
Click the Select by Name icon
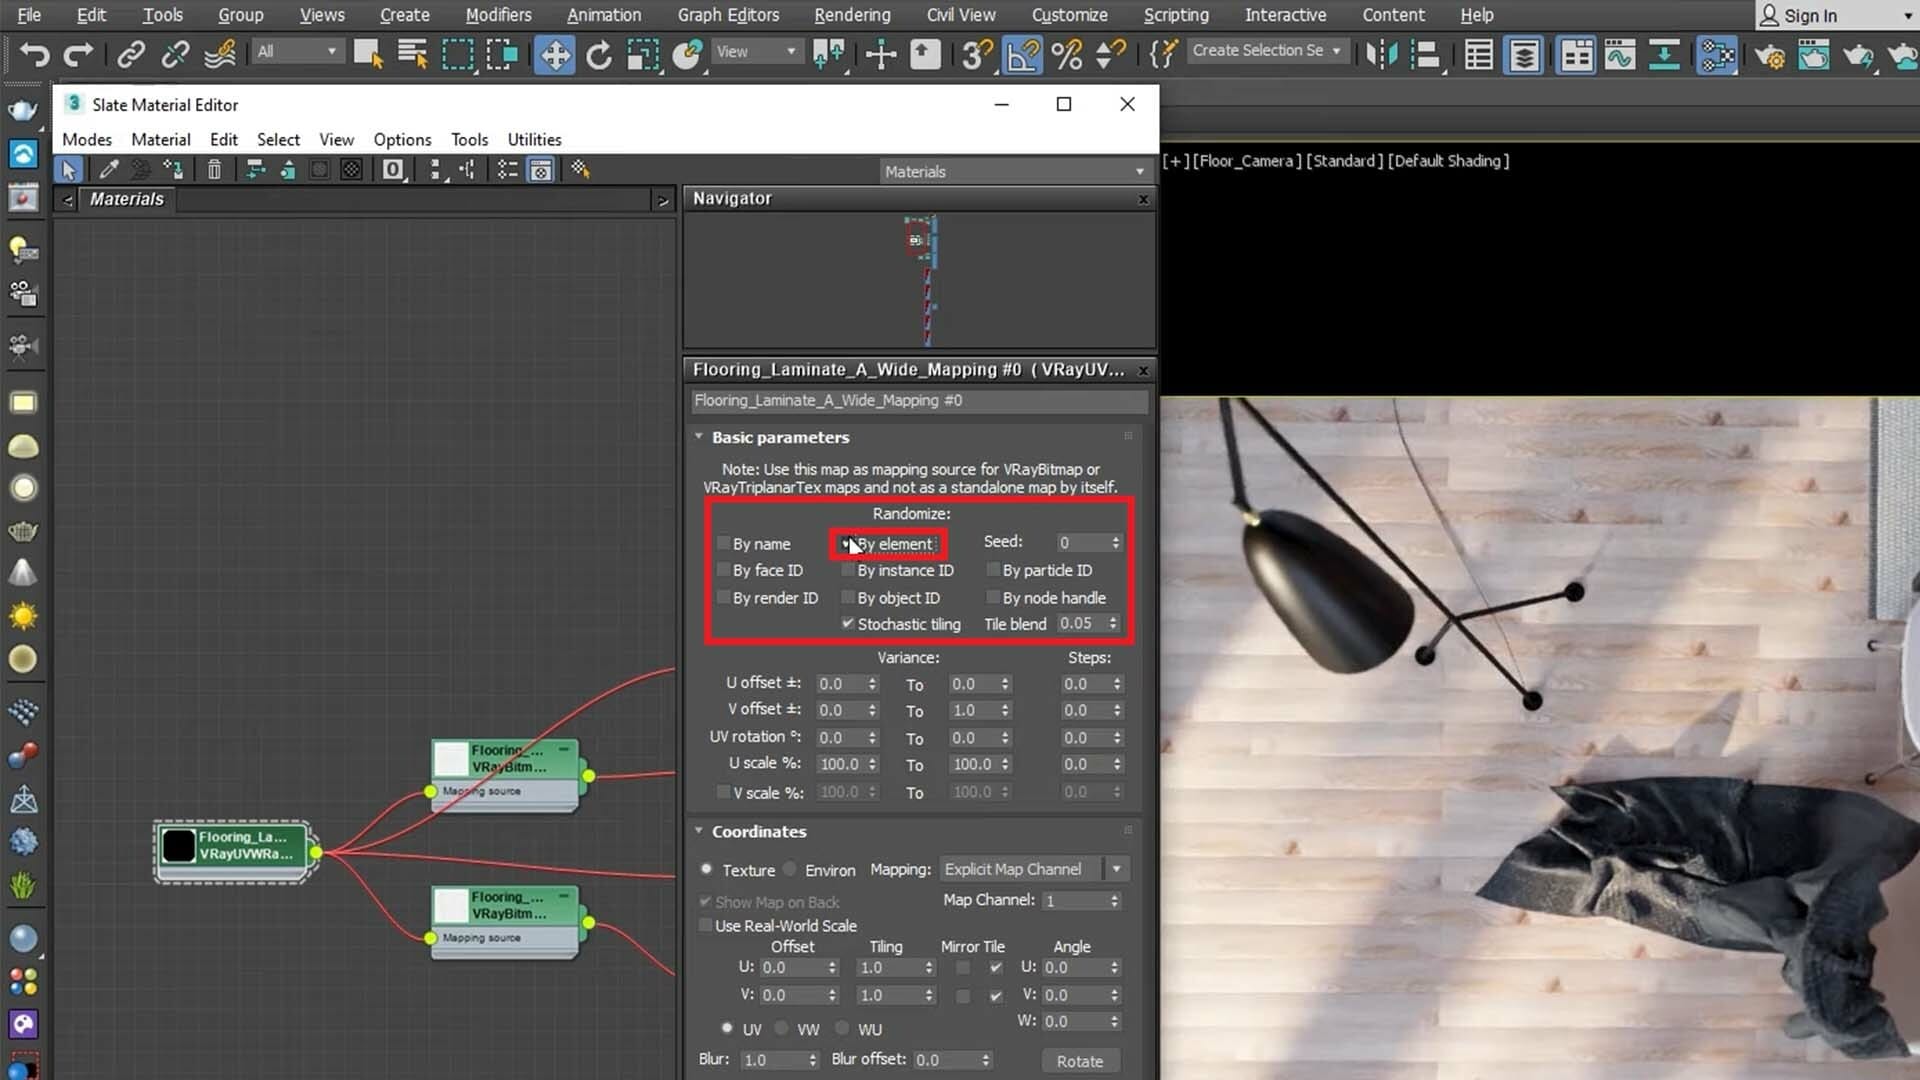point(413,54)
